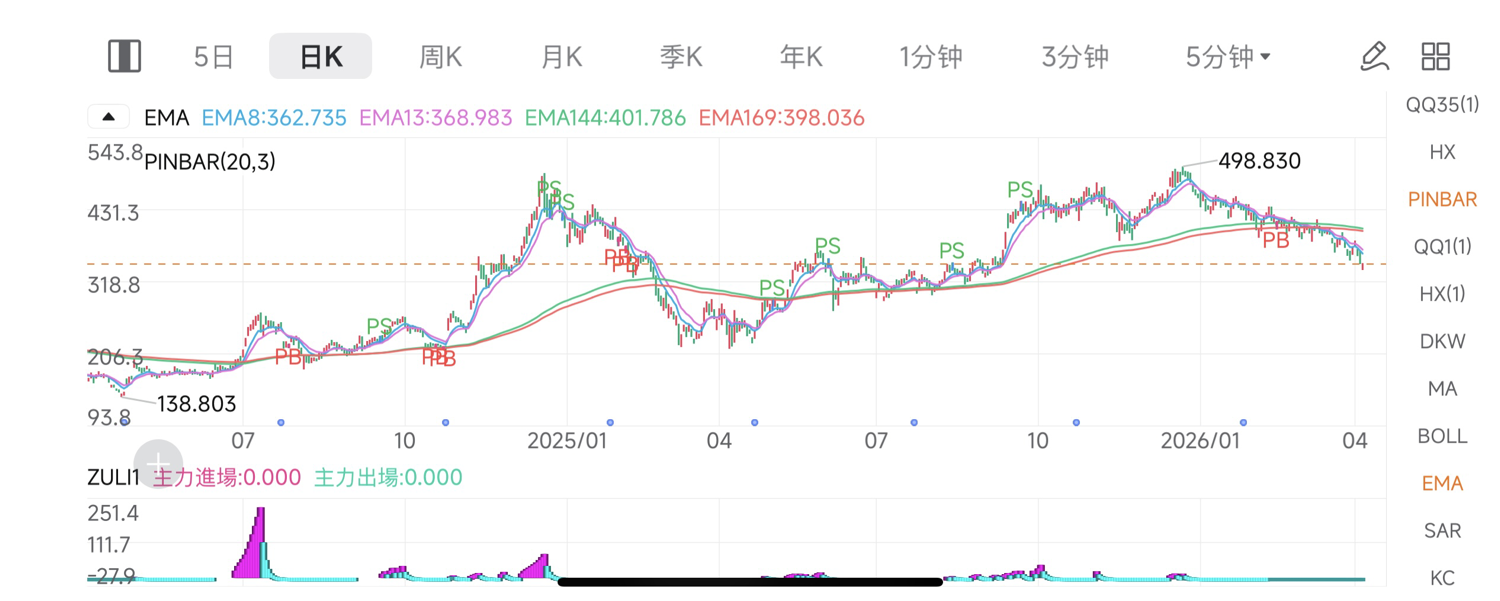Toggle the EMA indicator in sidebar
The width and height of the screenshot is (1500, 601).
[1442, 483]
